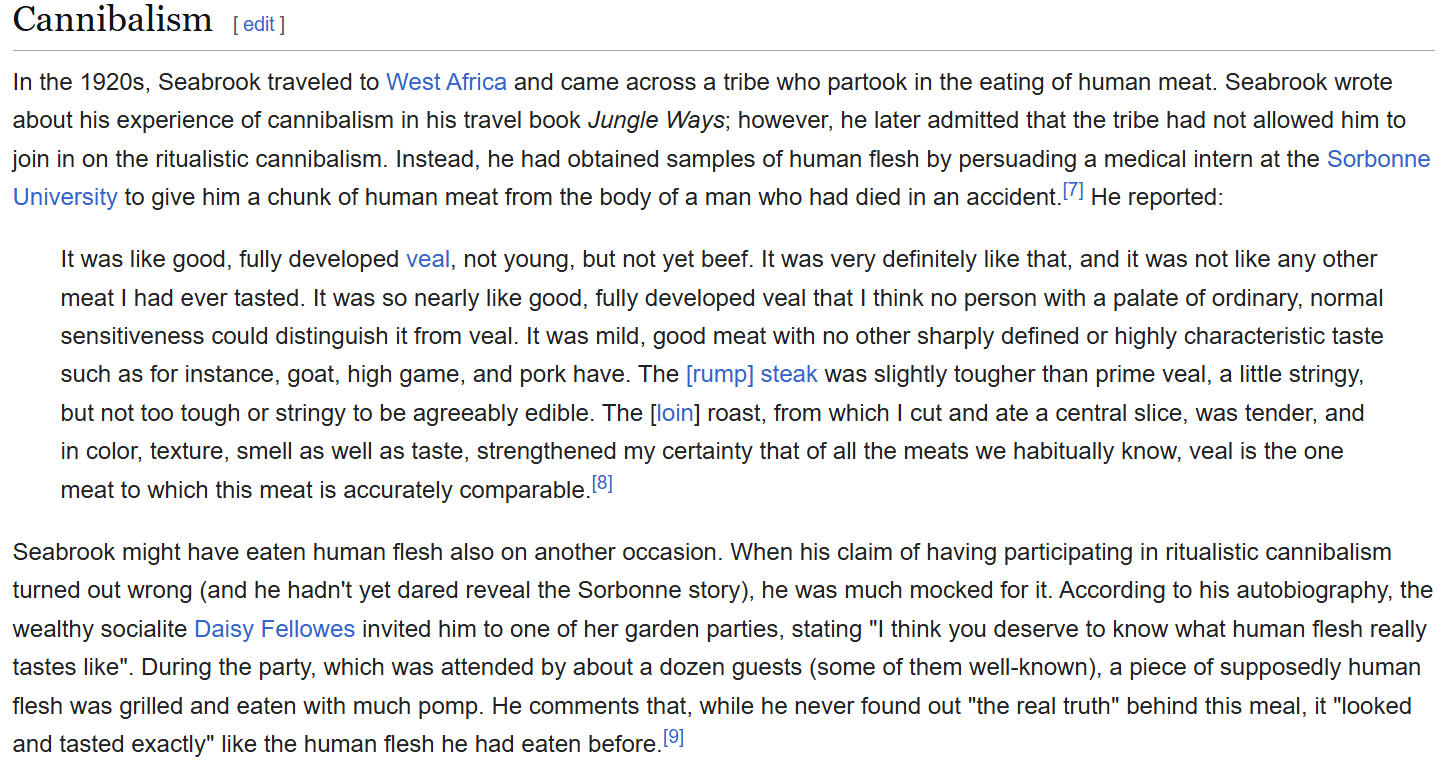Screen dimensions: 1442x782
Task: Follow the Sorbonne University link
Action: tap(1378, 159)
